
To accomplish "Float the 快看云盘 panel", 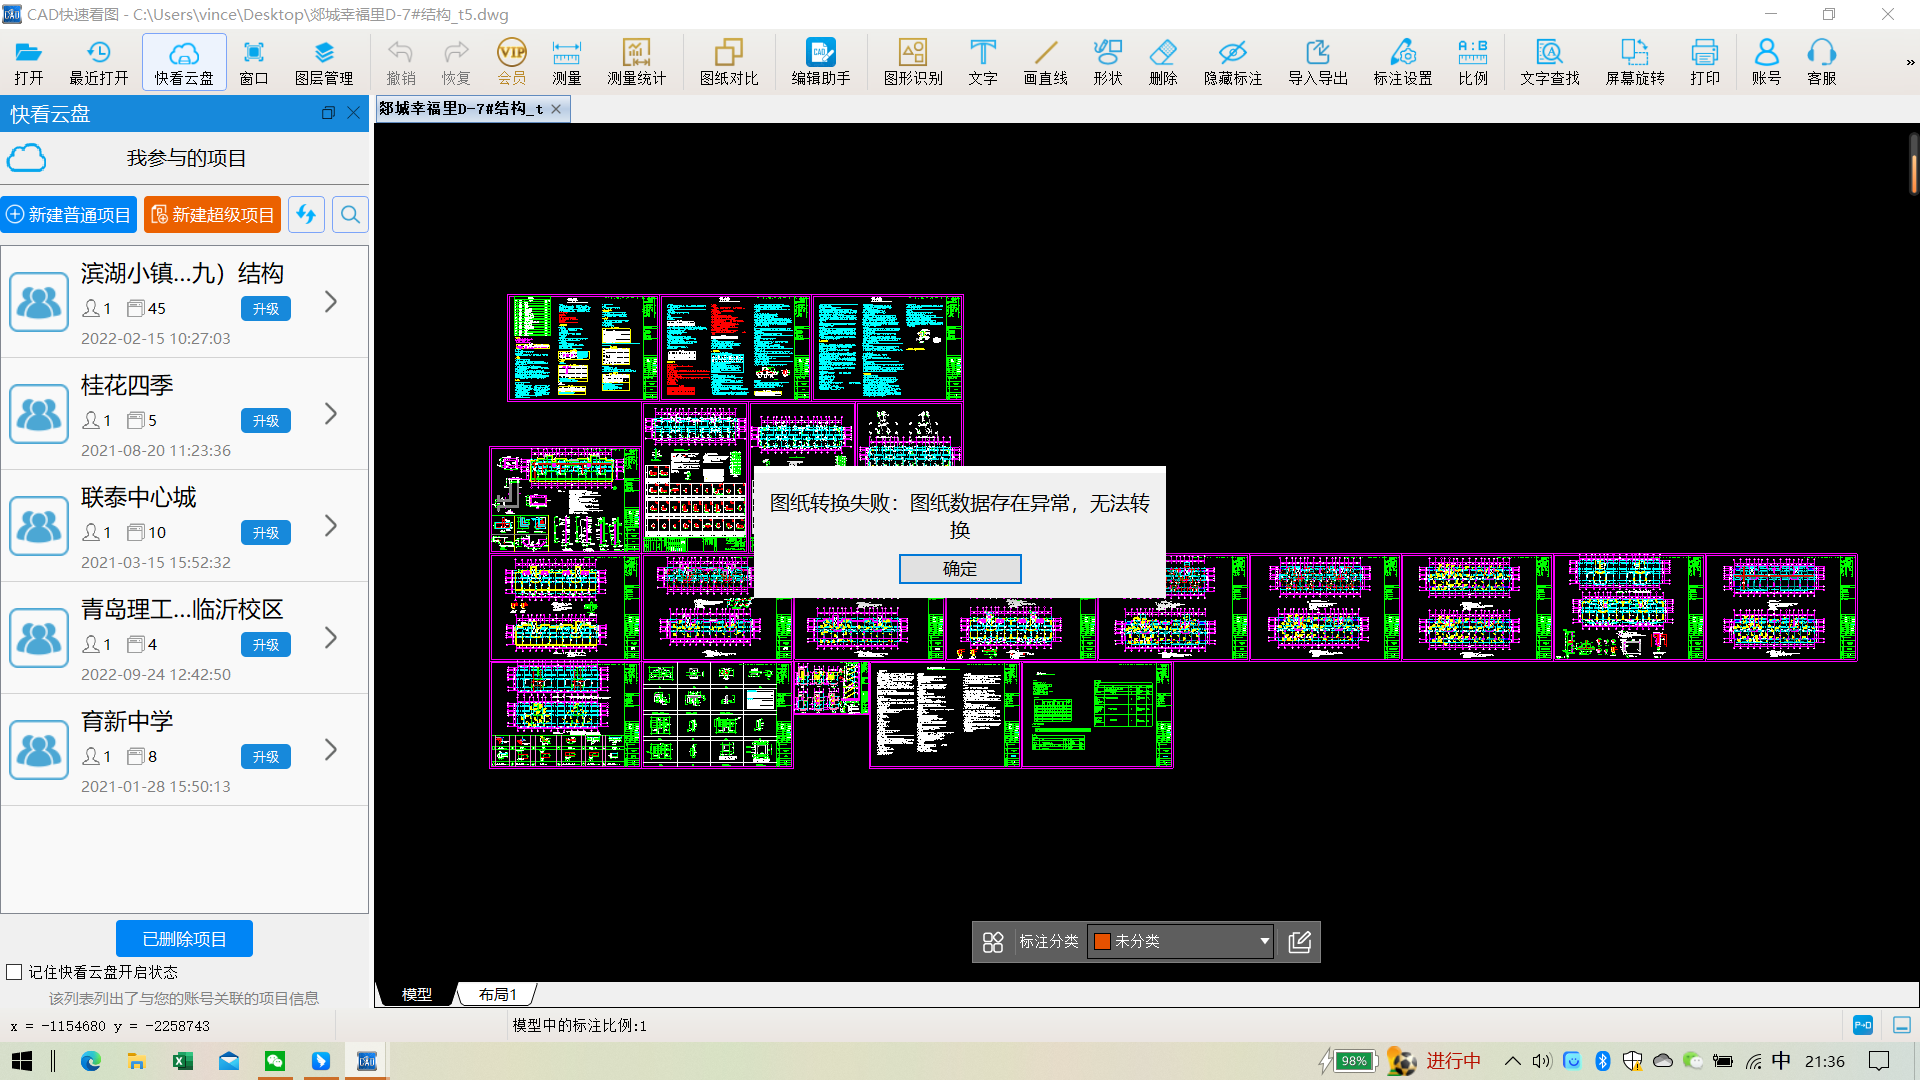I will click(x=328, y=113).
